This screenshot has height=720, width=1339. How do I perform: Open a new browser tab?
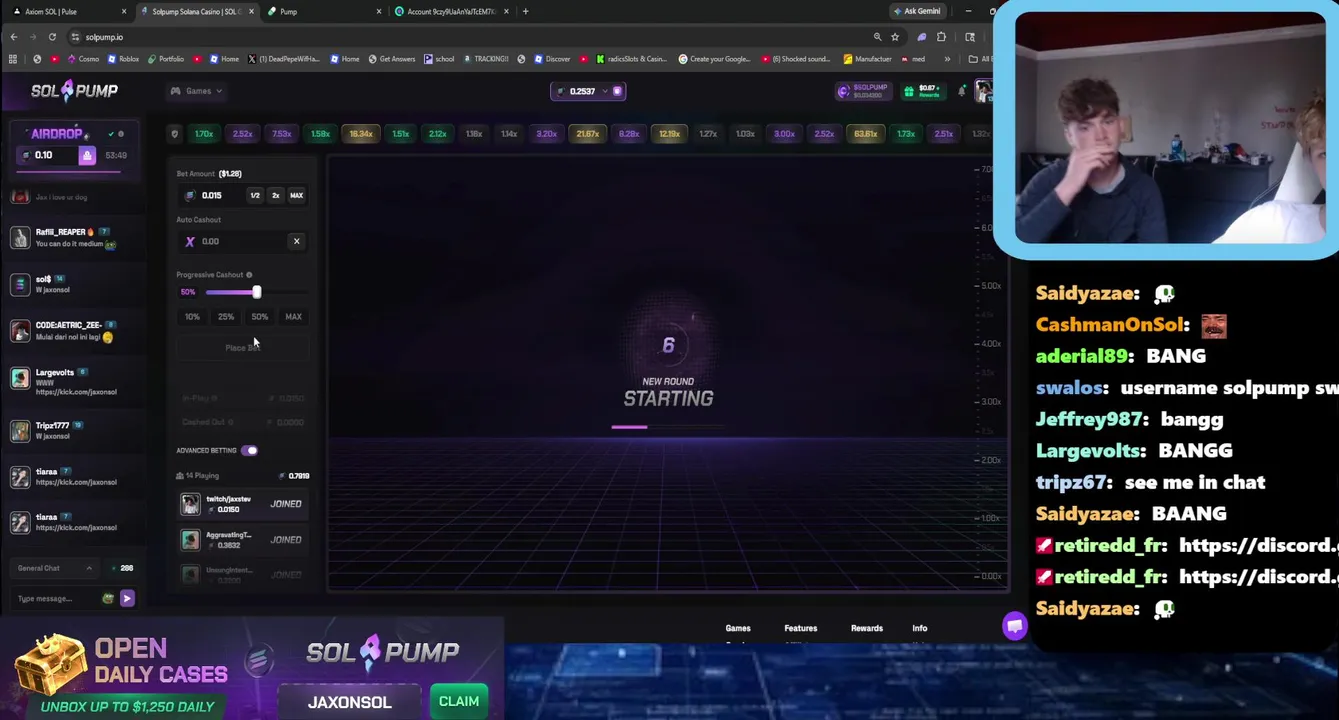pos(525,11)
